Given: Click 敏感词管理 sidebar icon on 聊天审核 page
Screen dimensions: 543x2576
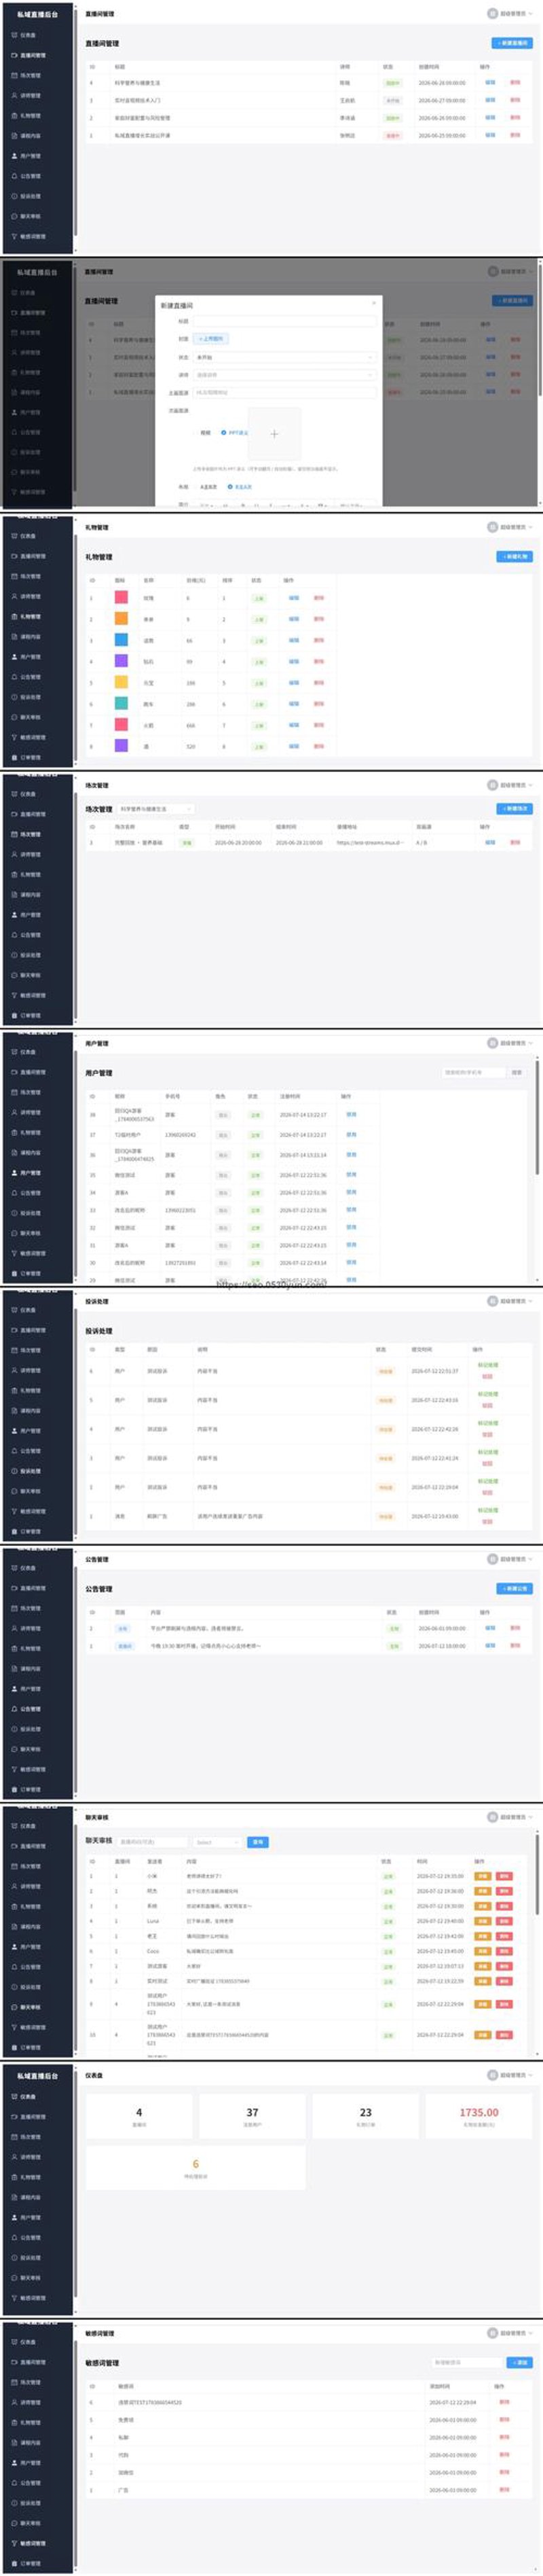Looking at the screenshot, I should [x=14, y=2027].
